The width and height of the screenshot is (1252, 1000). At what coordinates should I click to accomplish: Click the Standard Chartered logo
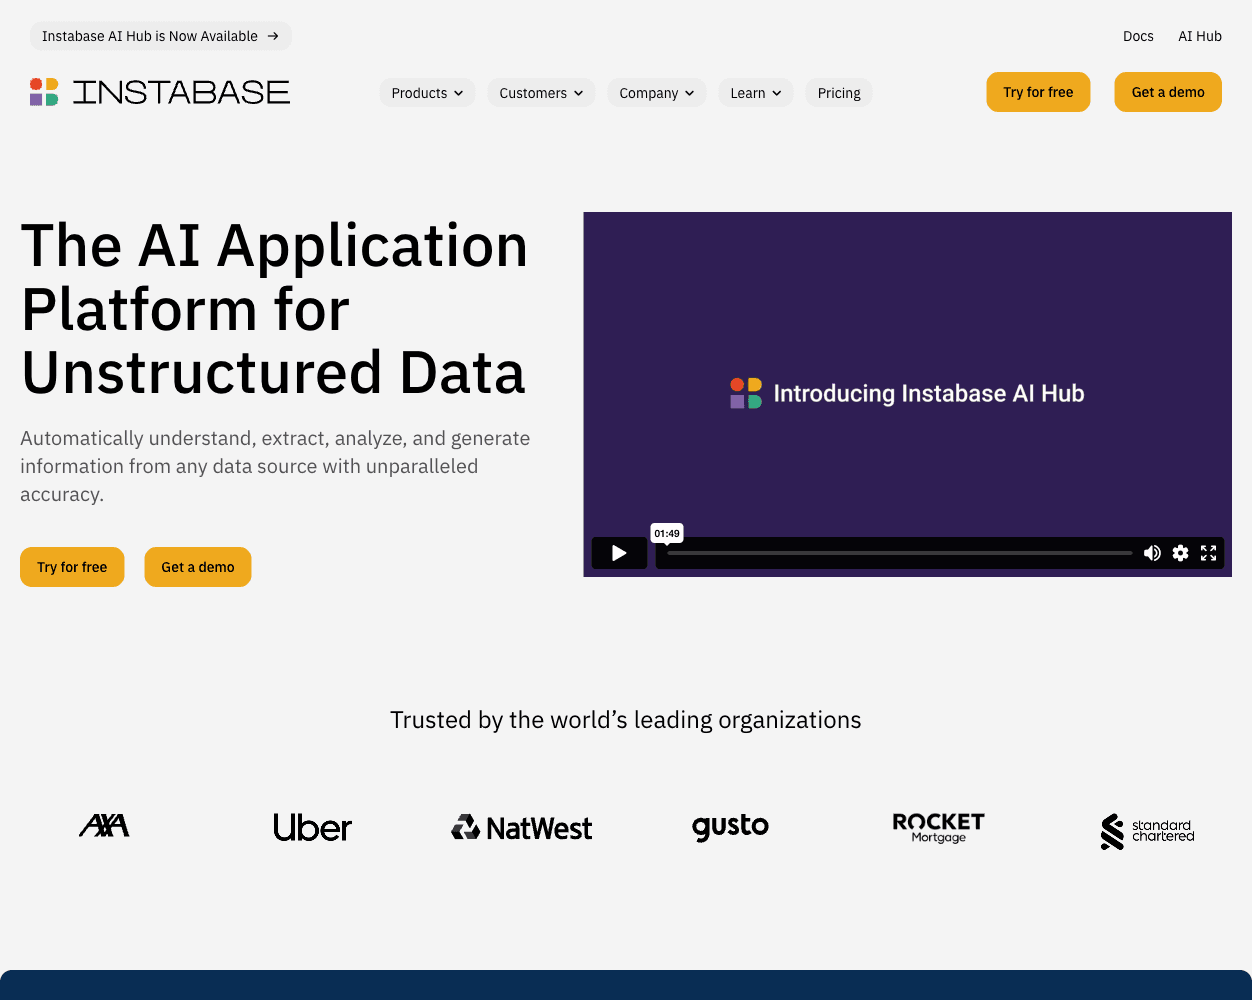tap(1147, 831)
